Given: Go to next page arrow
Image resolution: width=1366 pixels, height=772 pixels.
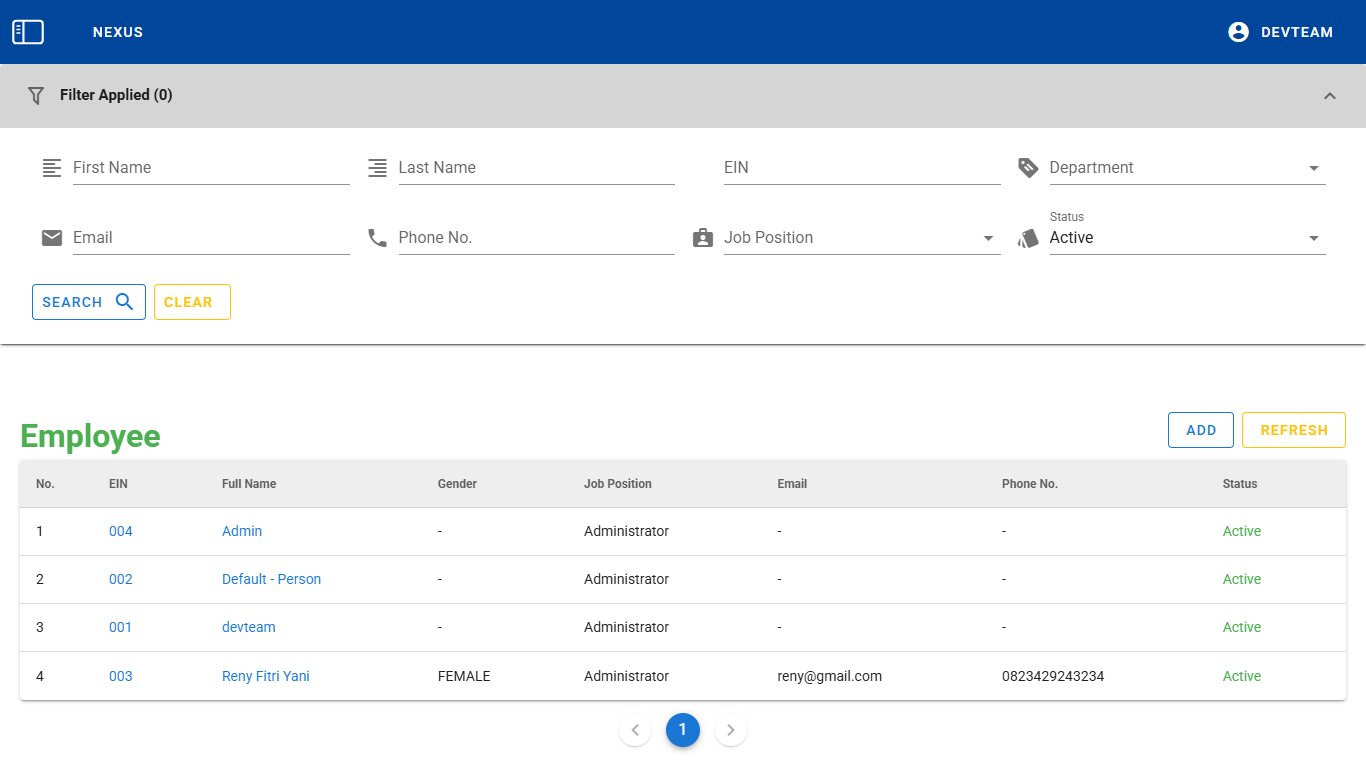Looking at the screenshot, I should point(731,730).
